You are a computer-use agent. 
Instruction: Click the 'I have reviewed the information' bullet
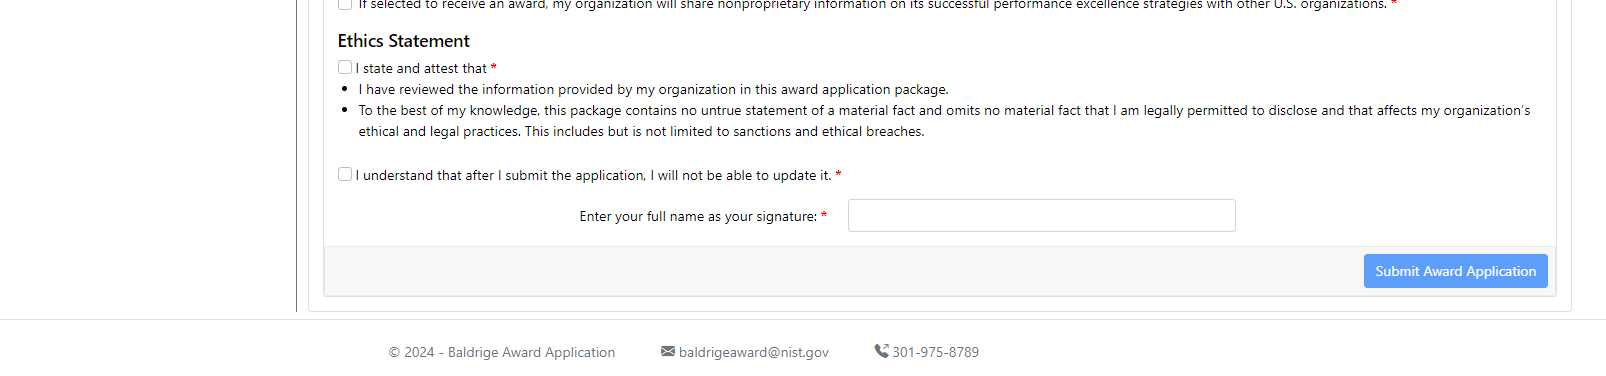pos(654,89)
